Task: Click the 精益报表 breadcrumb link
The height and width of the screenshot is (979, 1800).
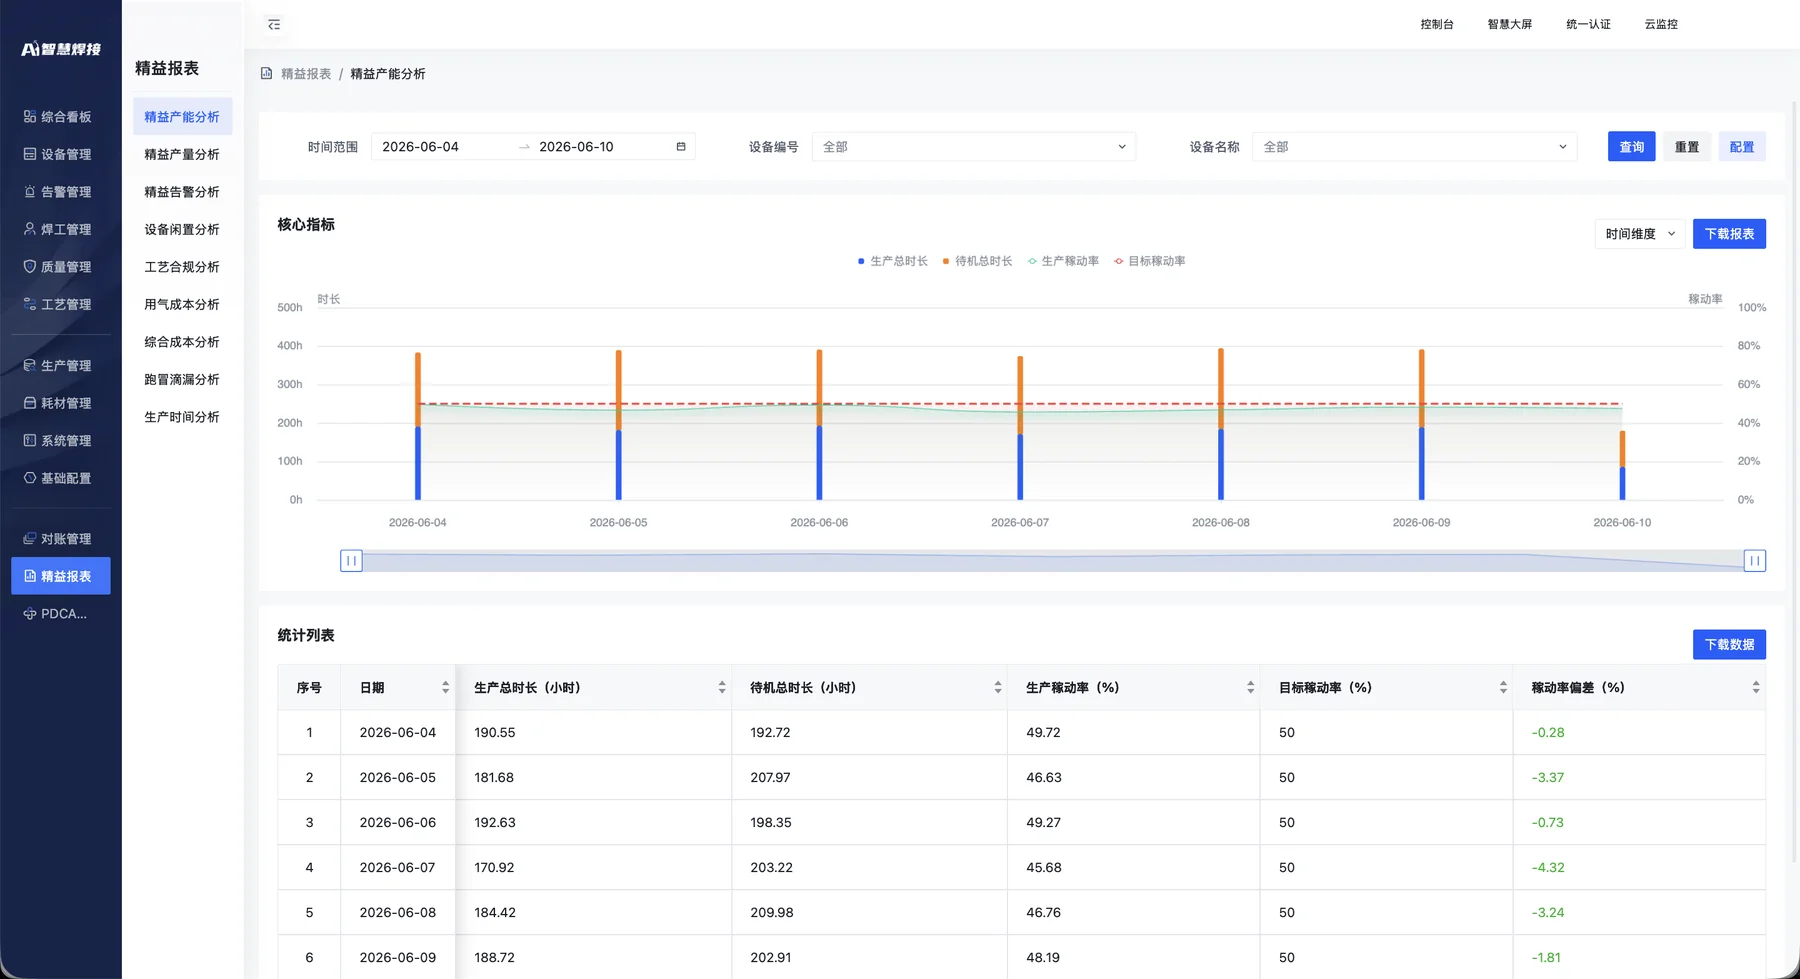Action: tap(306, 74)
